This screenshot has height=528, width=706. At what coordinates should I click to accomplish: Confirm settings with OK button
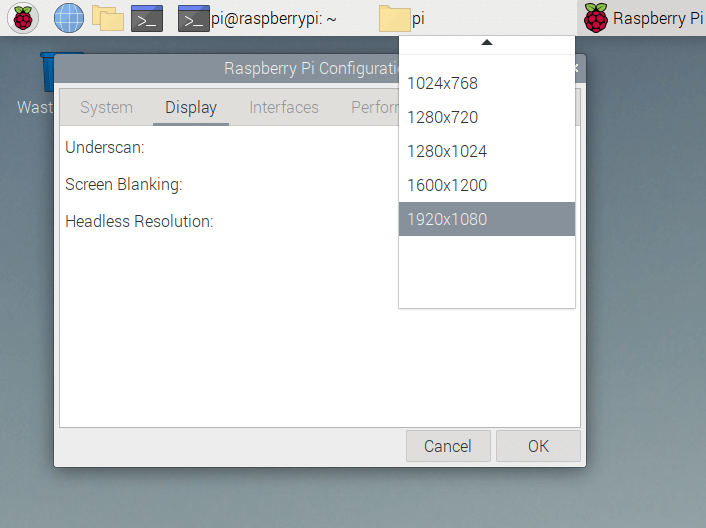[538, 446]
